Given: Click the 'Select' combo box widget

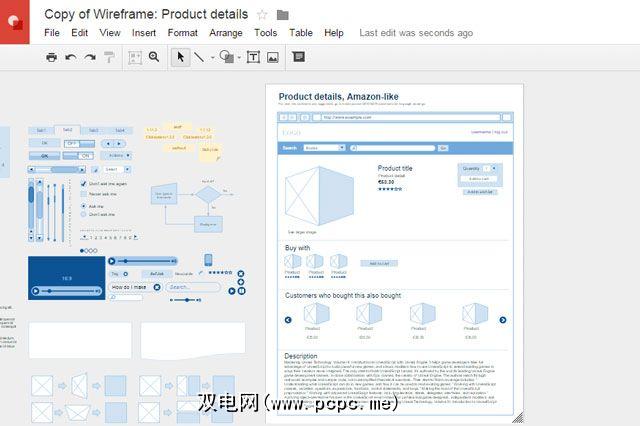Looking at the screenshot, I should pos(117,169).
